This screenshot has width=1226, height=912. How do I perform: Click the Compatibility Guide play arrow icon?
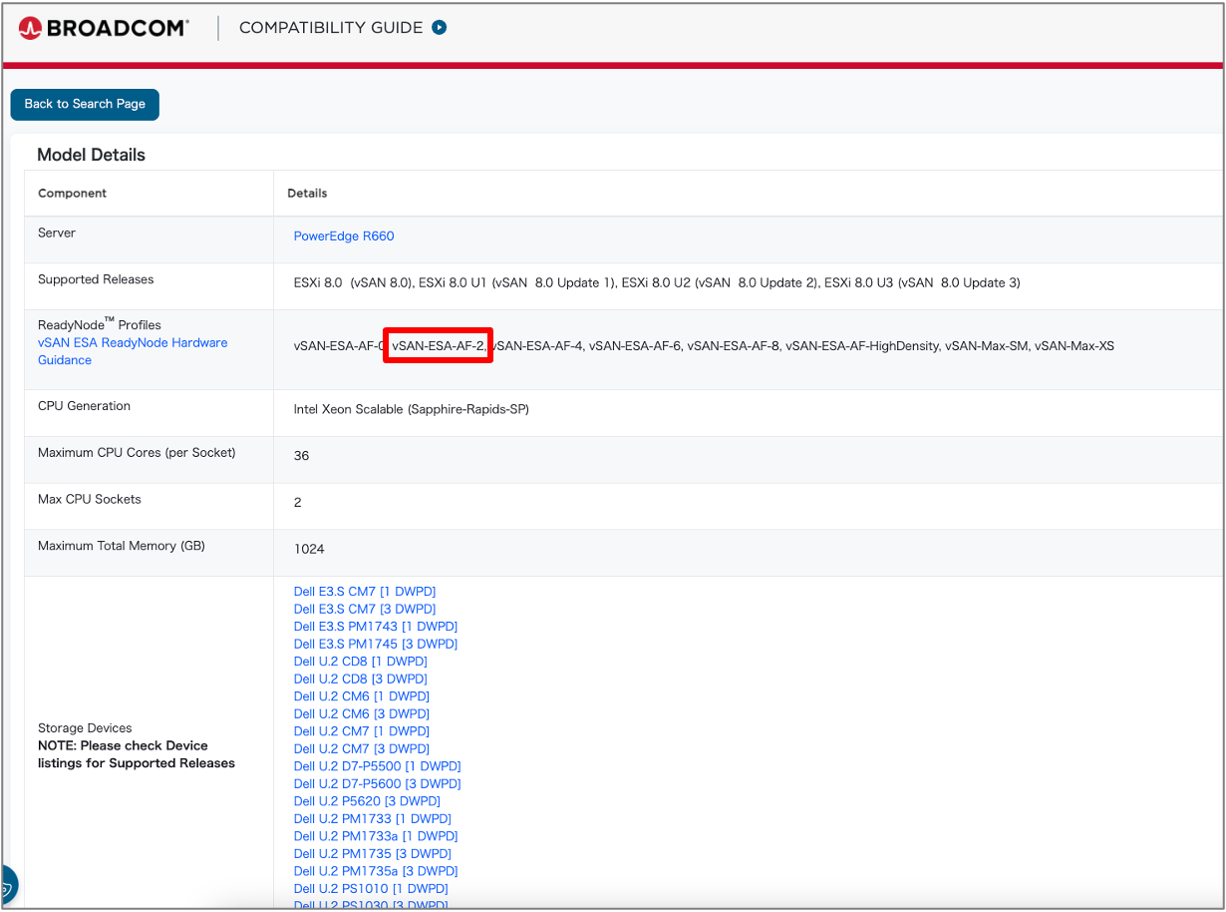(439, 28)
